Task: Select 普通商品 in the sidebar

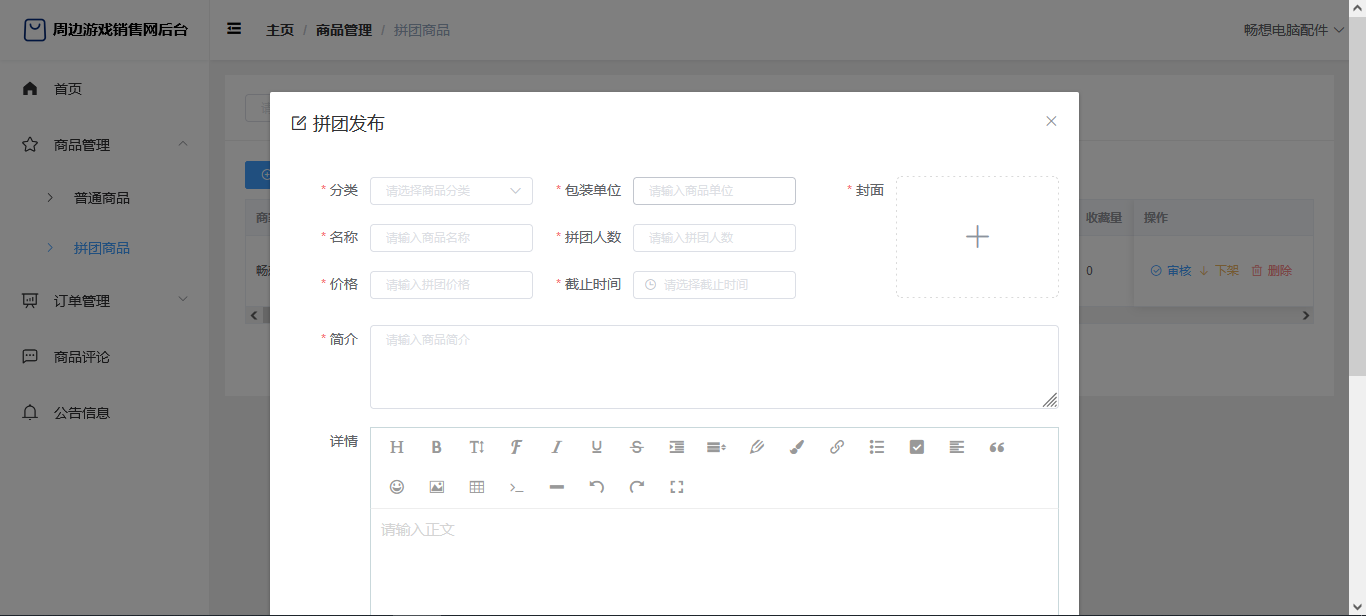Action: point(102,198)
